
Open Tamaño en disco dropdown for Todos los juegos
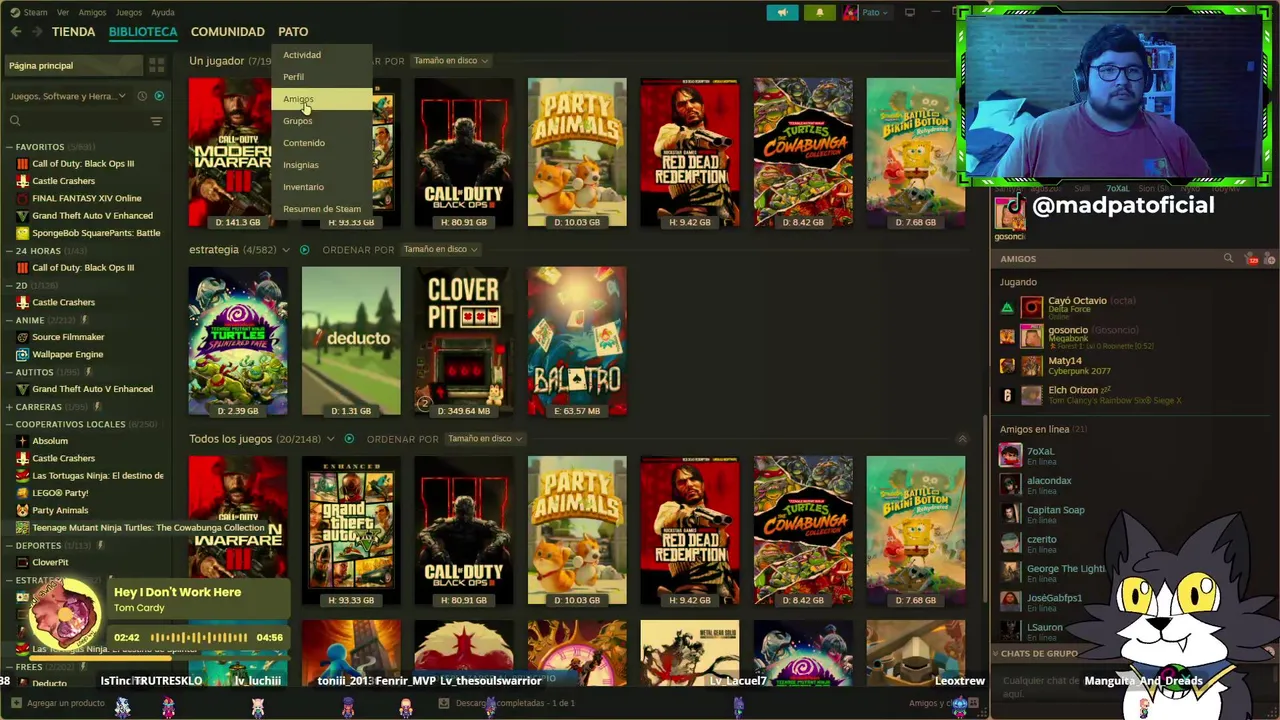point(485,439)
